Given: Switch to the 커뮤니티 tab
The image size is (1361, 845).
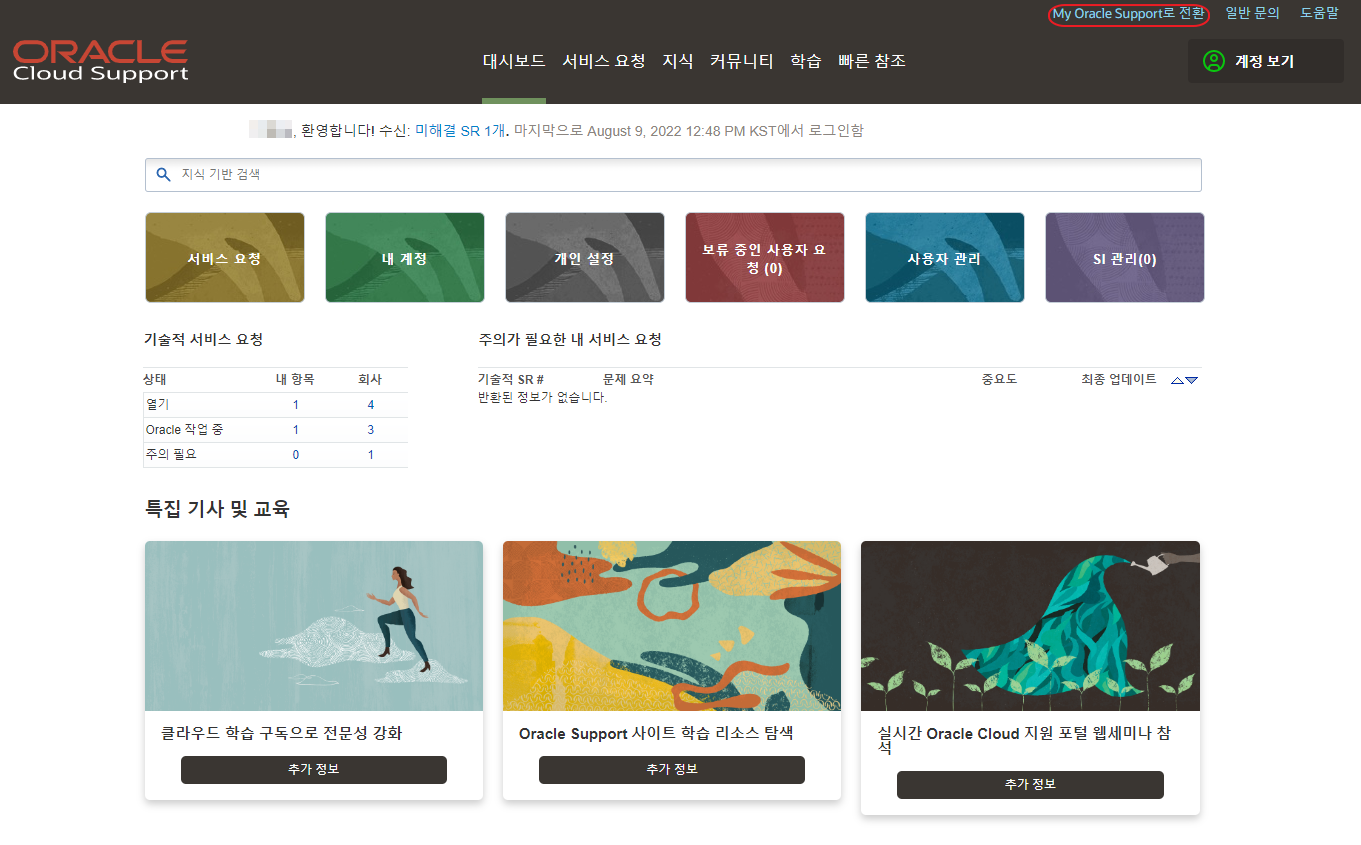Looking at the screenshot, I should [x=742, y=61].
